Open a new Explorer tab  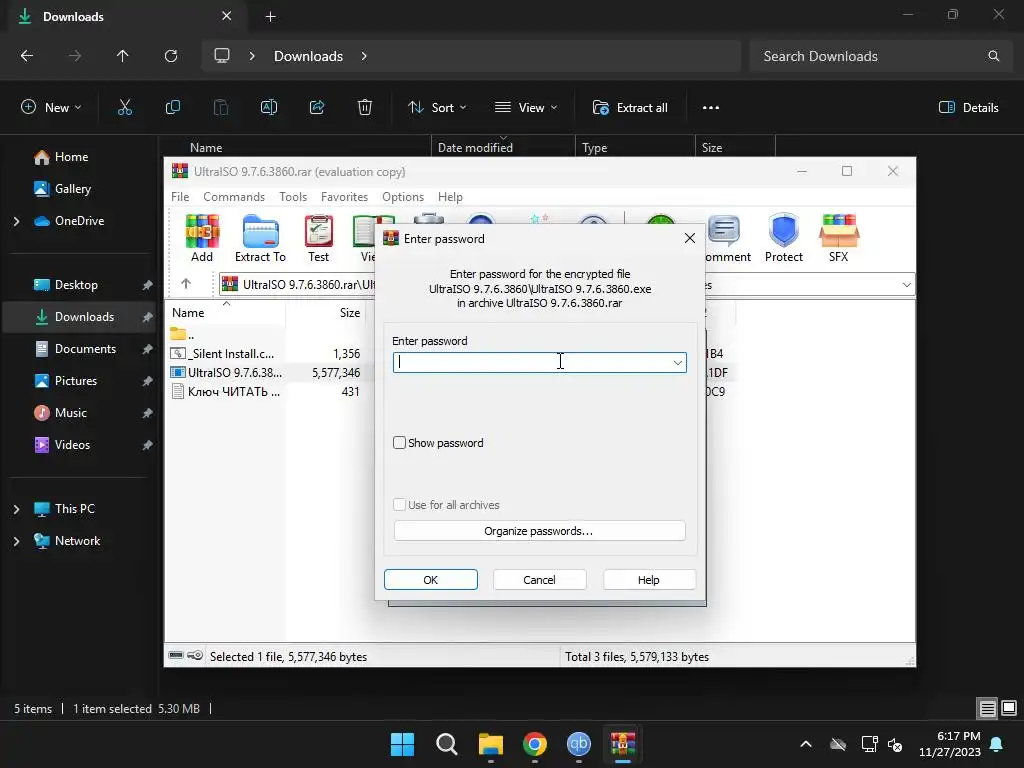point(270,16)
